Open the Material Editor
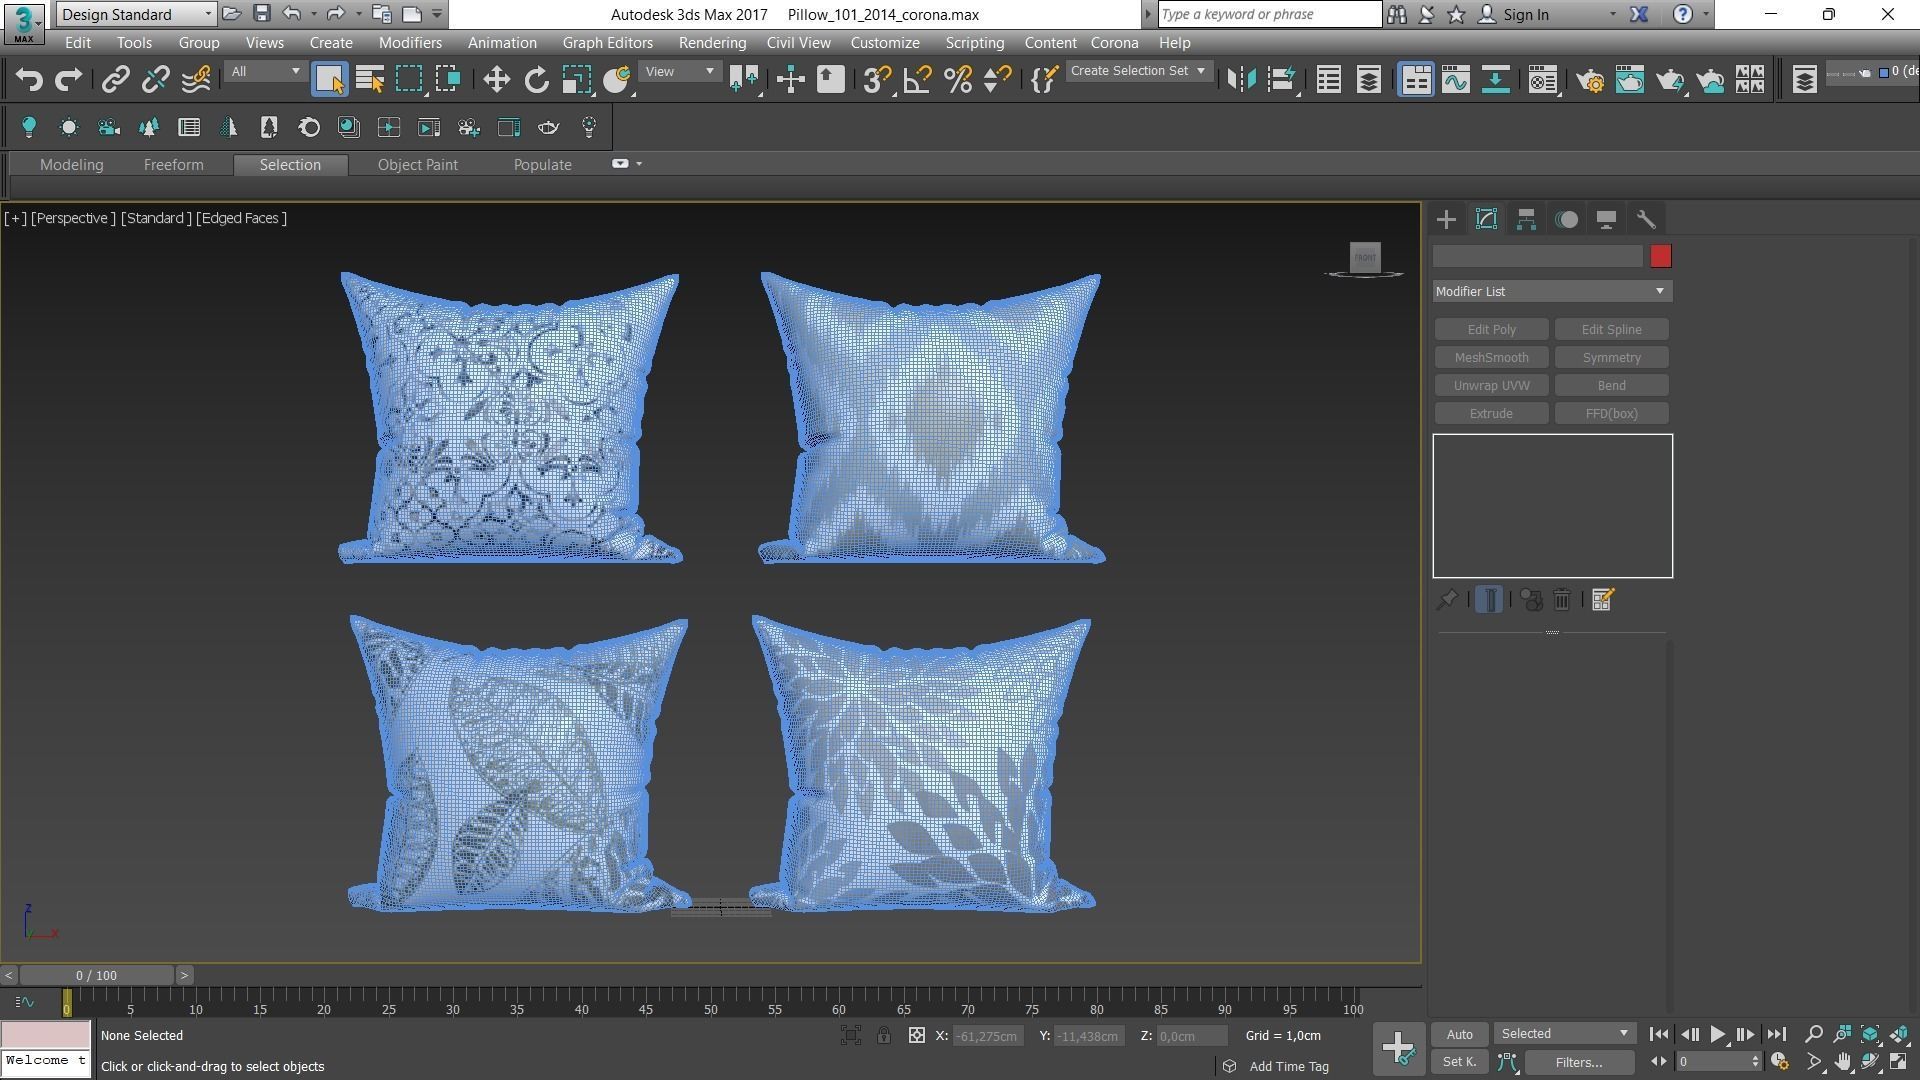Screen dimensions: 1920x1080 (1543, 80)
